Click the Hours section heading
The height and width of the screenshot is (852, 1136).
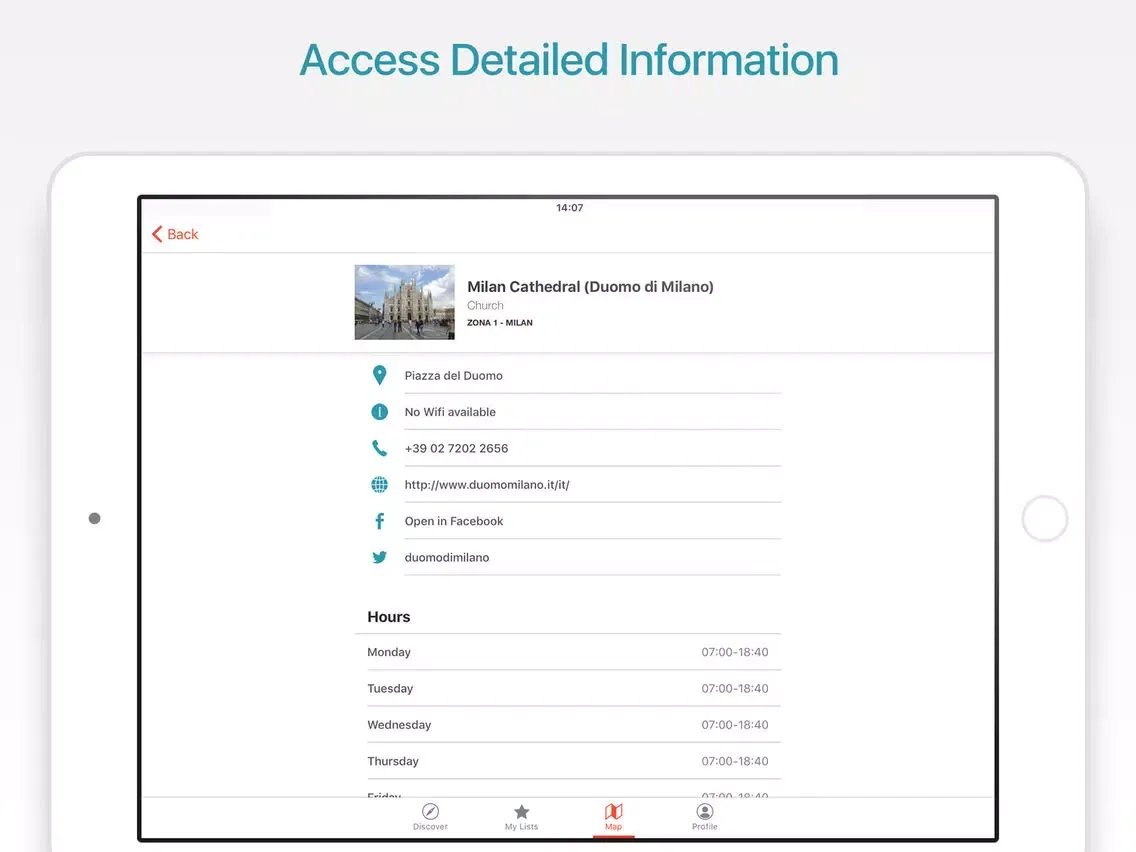(388, 617)
